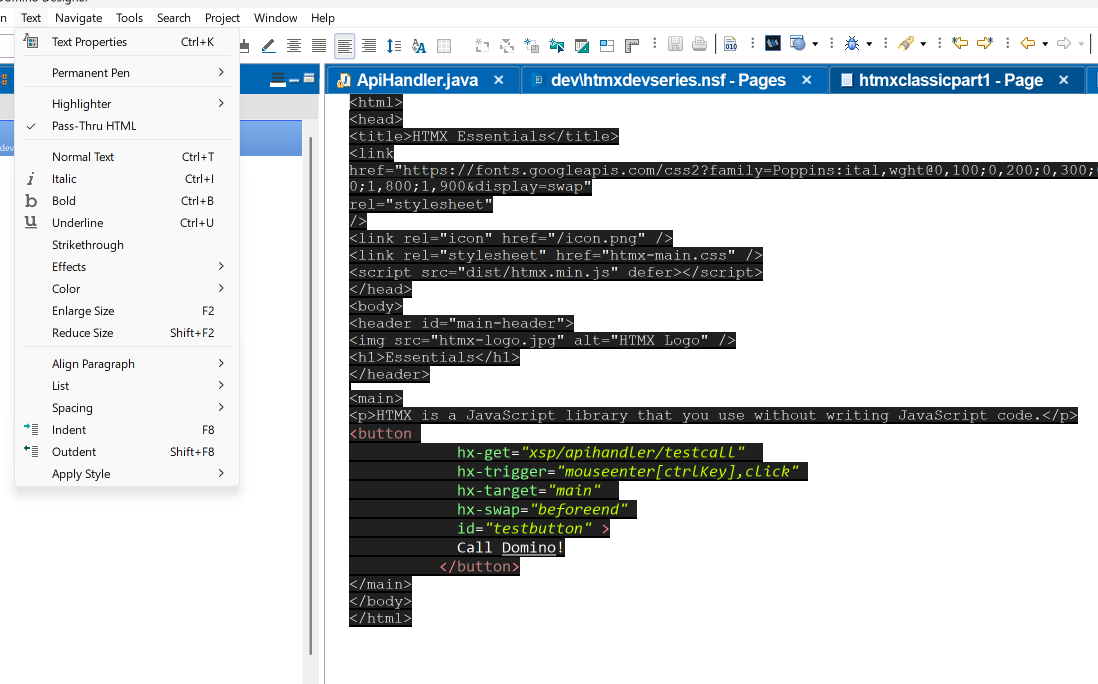Open the dropdown arrow beside the debug icon
Viewport: 1098px width, 684px height.
click(x=869, y=44)
